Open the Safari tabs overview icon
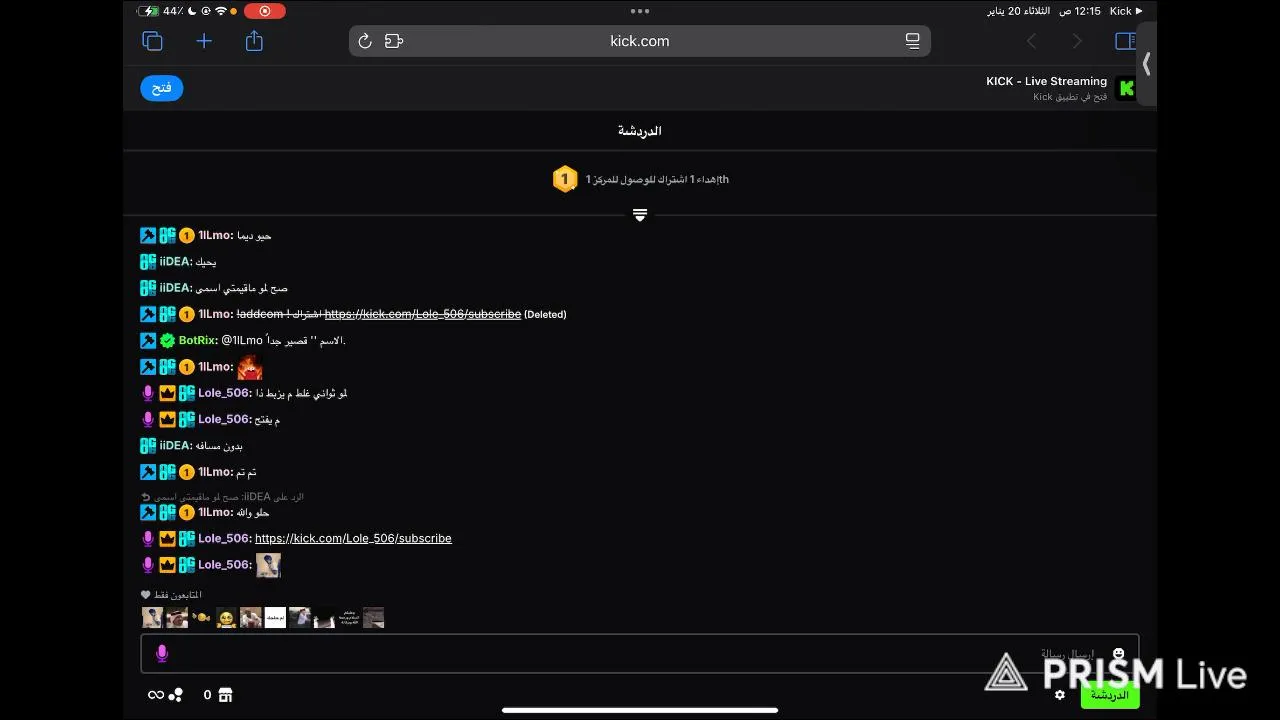The height and width of the screenshot is (720, 1280). click(152, 41)
